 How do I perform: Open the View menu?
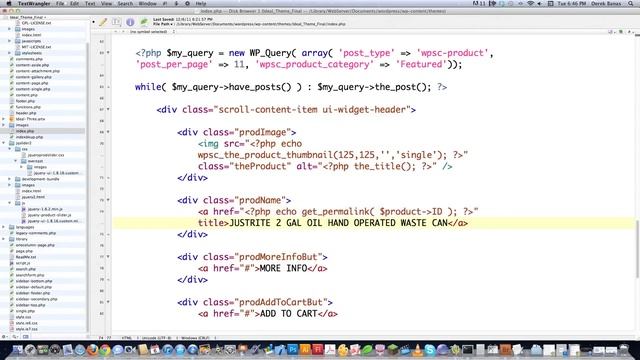pyautogui.click(x=106, y=3)
